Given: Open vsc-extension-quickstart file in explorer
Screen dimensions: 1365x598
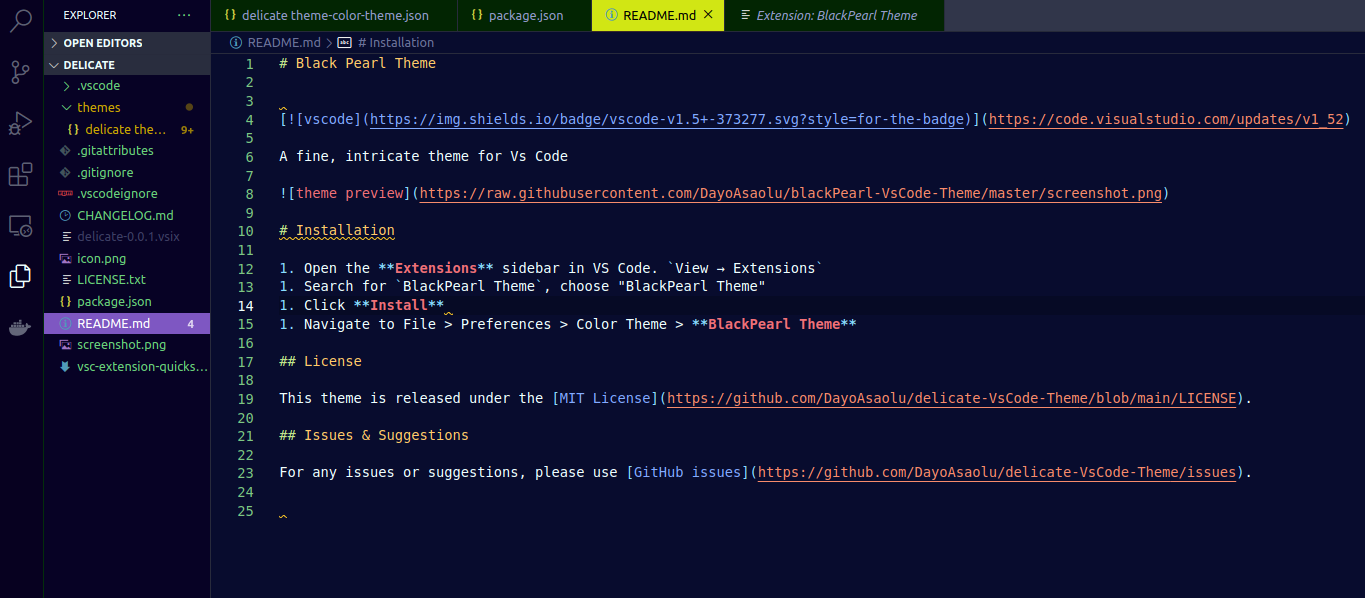Looking at the screenshot, I should pyautogui.click(x=127, y=366).
